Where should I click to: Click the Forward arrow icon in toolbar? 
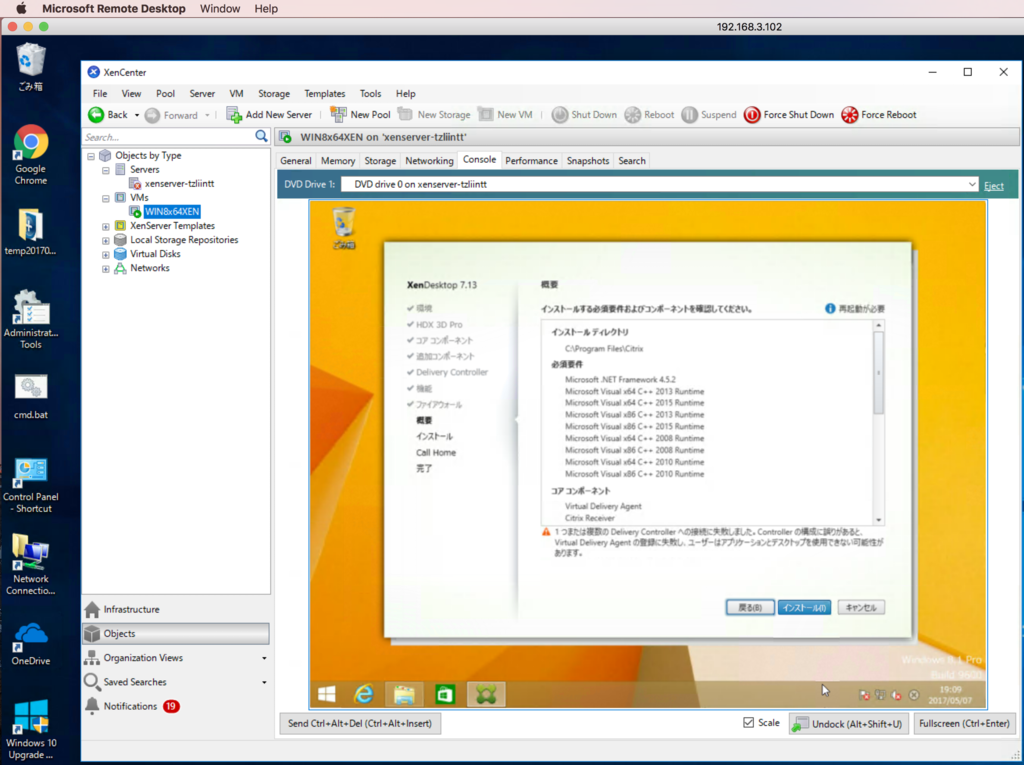[x=152, y=116]
